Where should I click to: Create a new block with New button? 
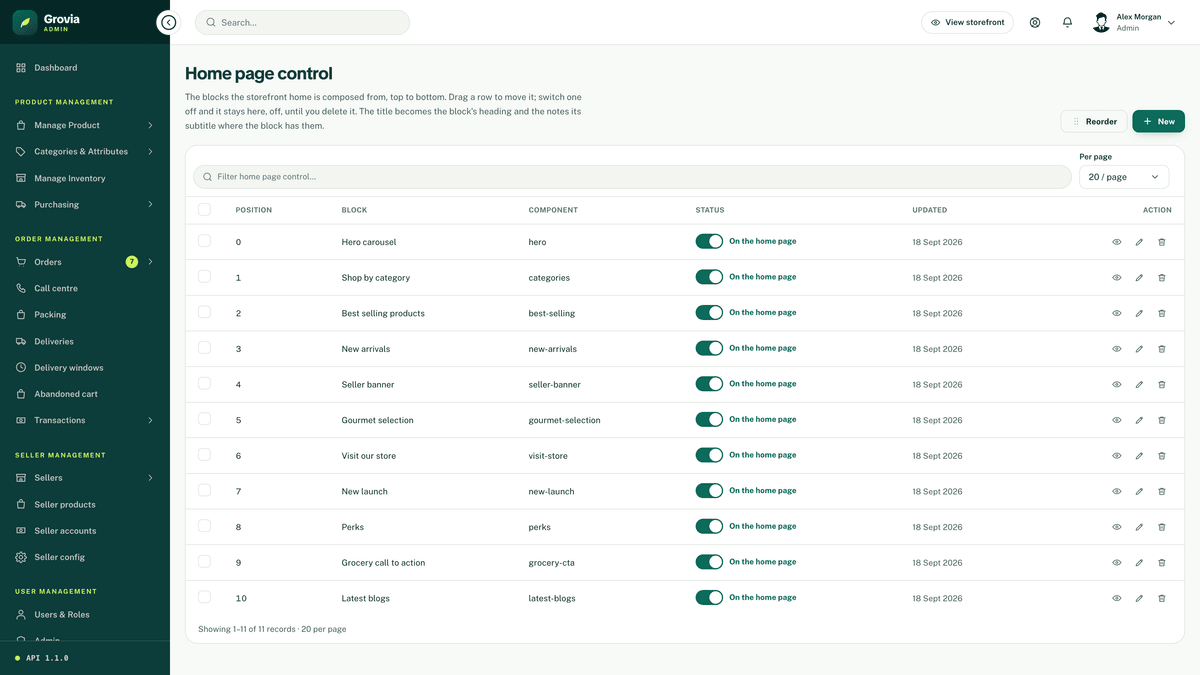(x=1158, y=122)
